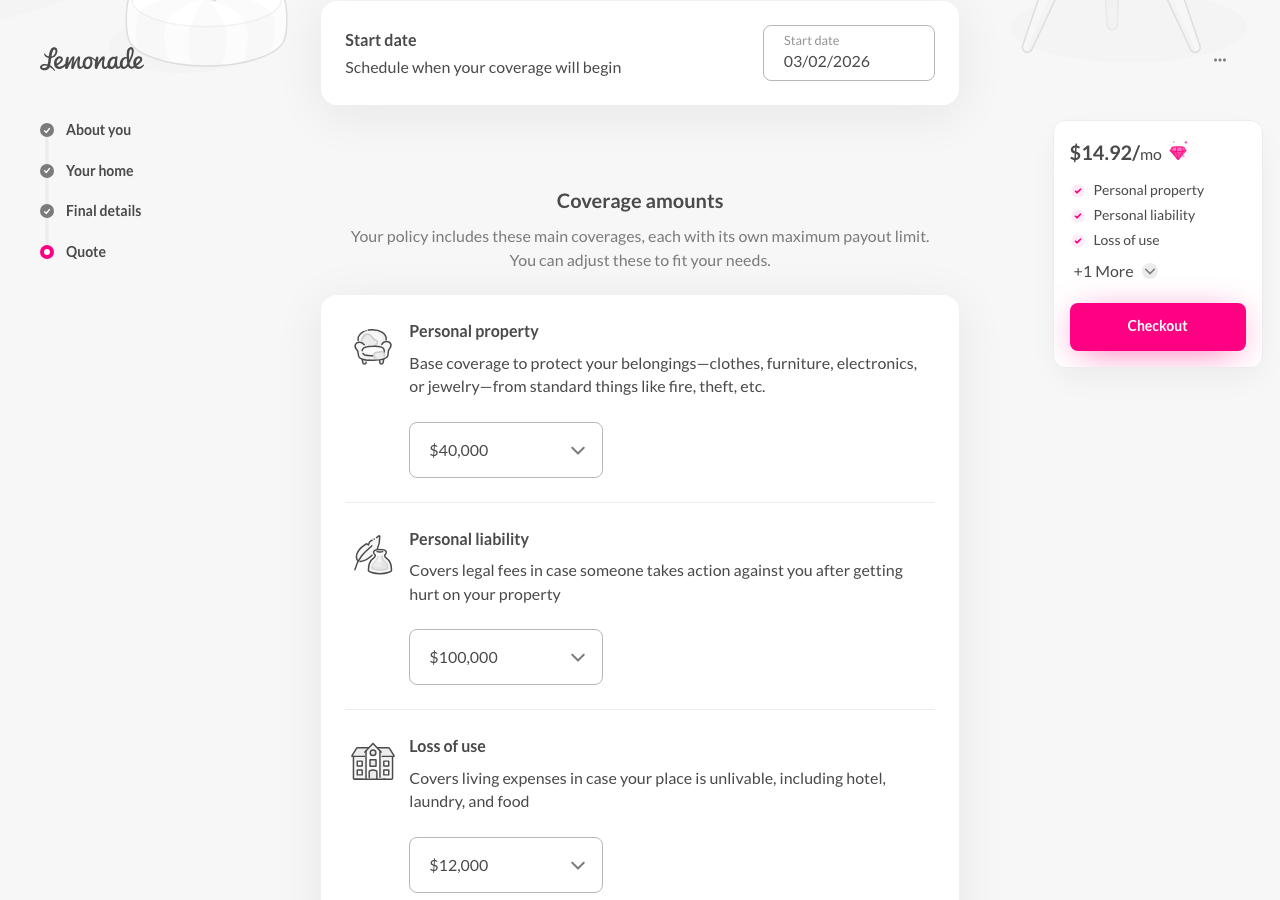Click the pink diamond icon beside the price

pyautogui.click(x=1177, y=151)
